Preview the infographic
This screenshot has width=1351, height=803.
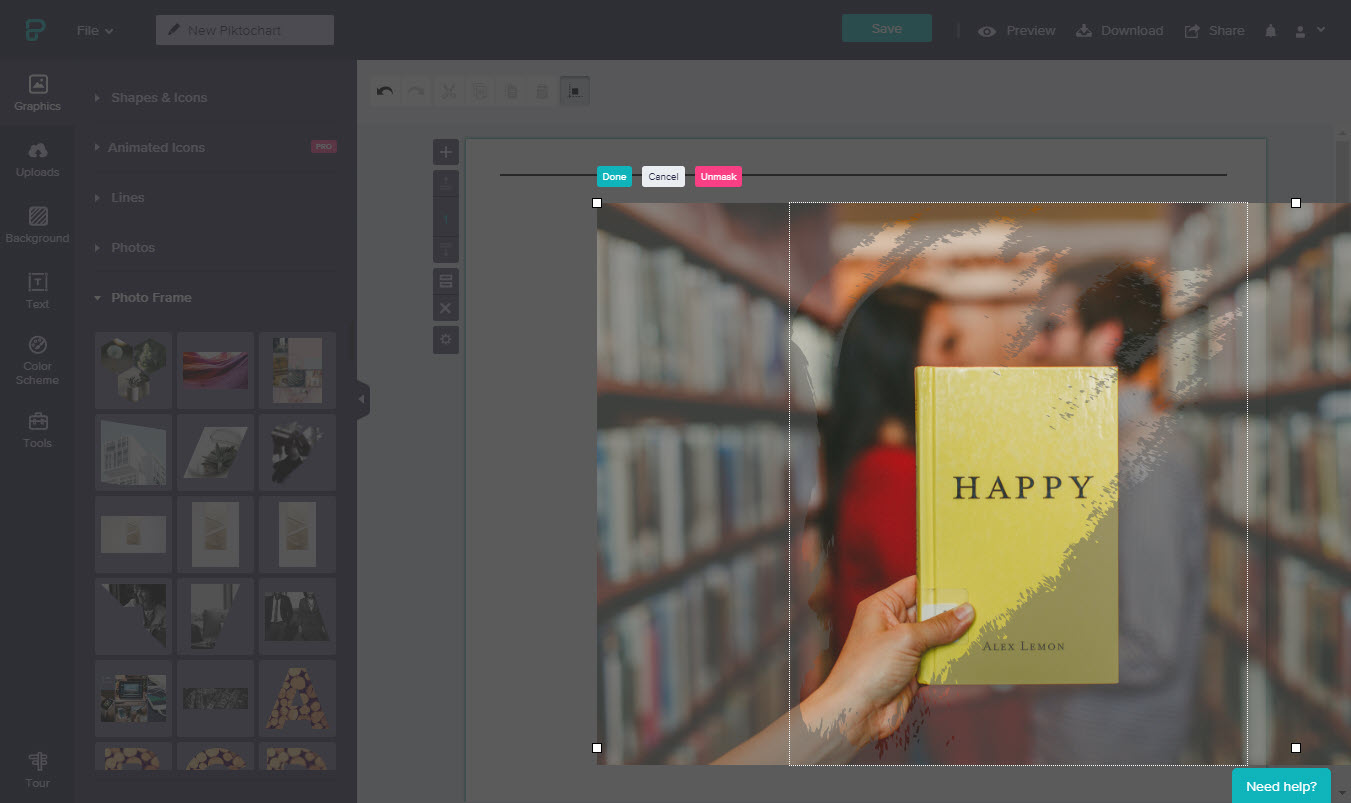[1017, 31]
